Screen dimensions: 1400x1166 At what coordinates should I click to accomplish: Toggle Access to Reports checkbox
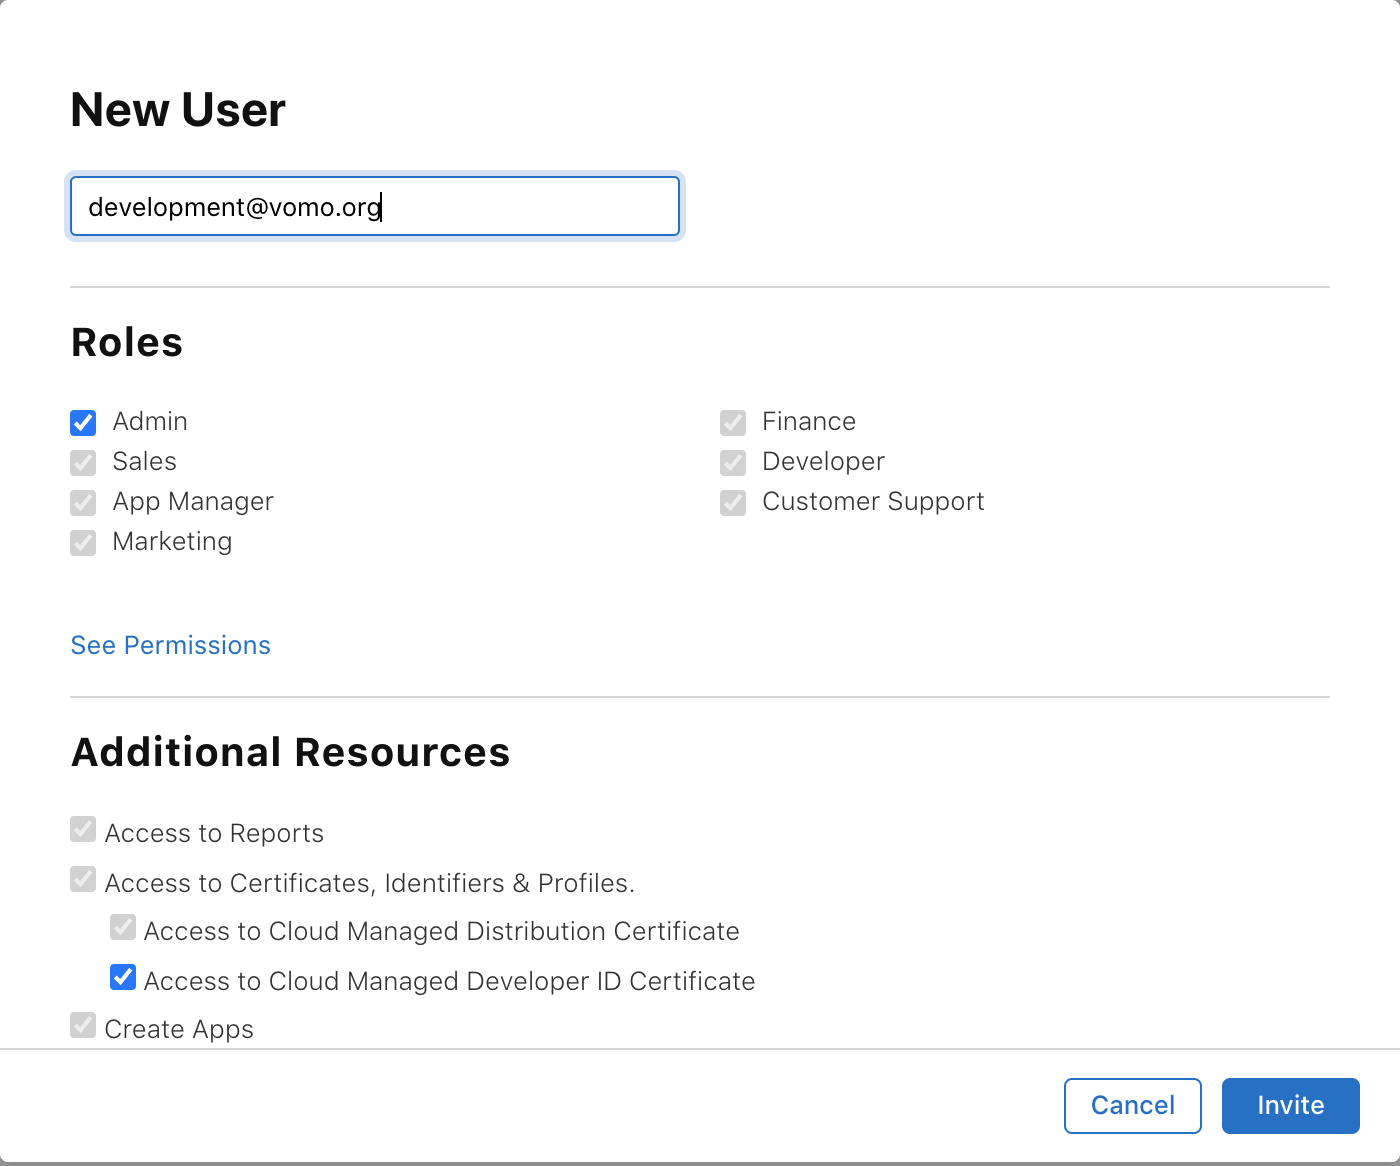click(83, 829)
